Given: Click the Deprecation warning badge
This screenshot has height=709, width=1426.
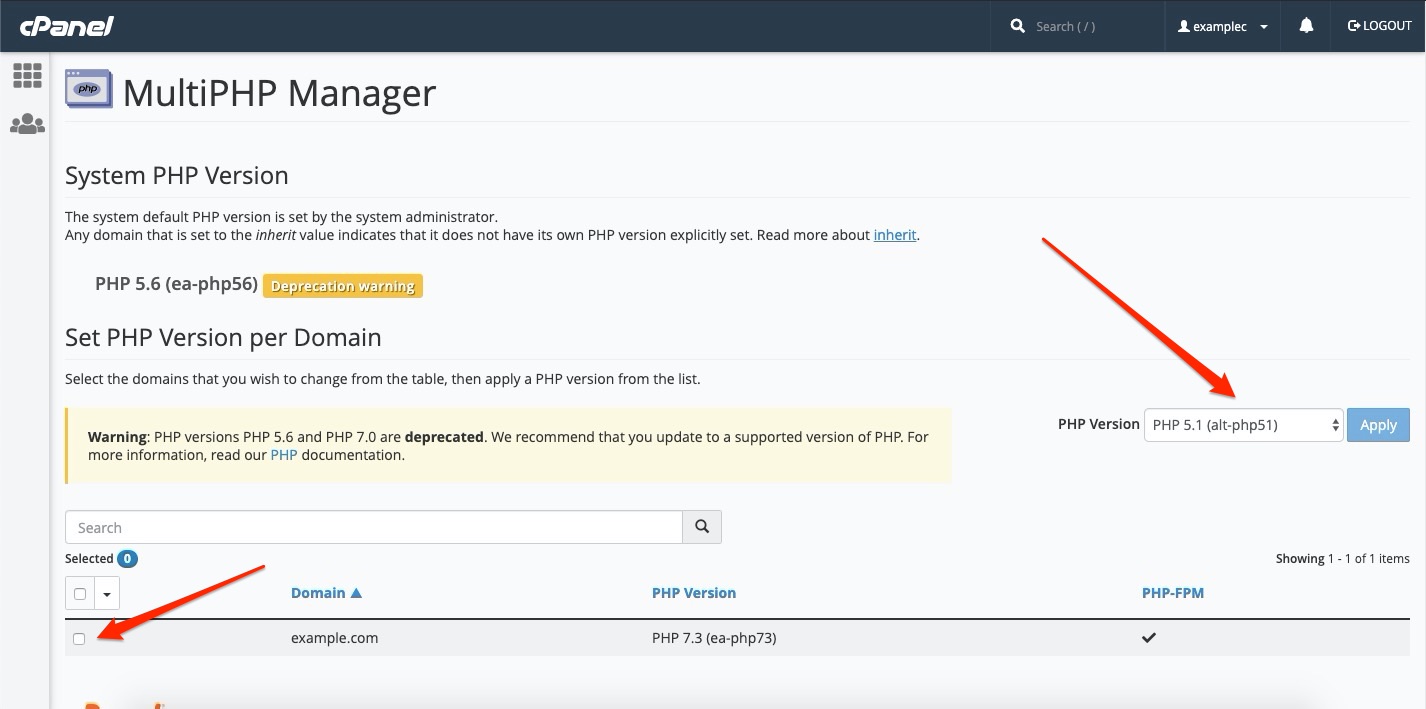Looking at the screenshot, I should coord(343,286).
